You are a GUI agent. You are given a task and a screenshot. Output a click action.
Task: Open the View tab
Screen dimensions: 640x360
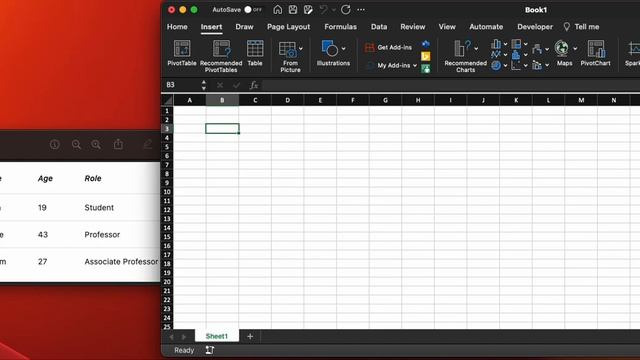pos(447,27)
